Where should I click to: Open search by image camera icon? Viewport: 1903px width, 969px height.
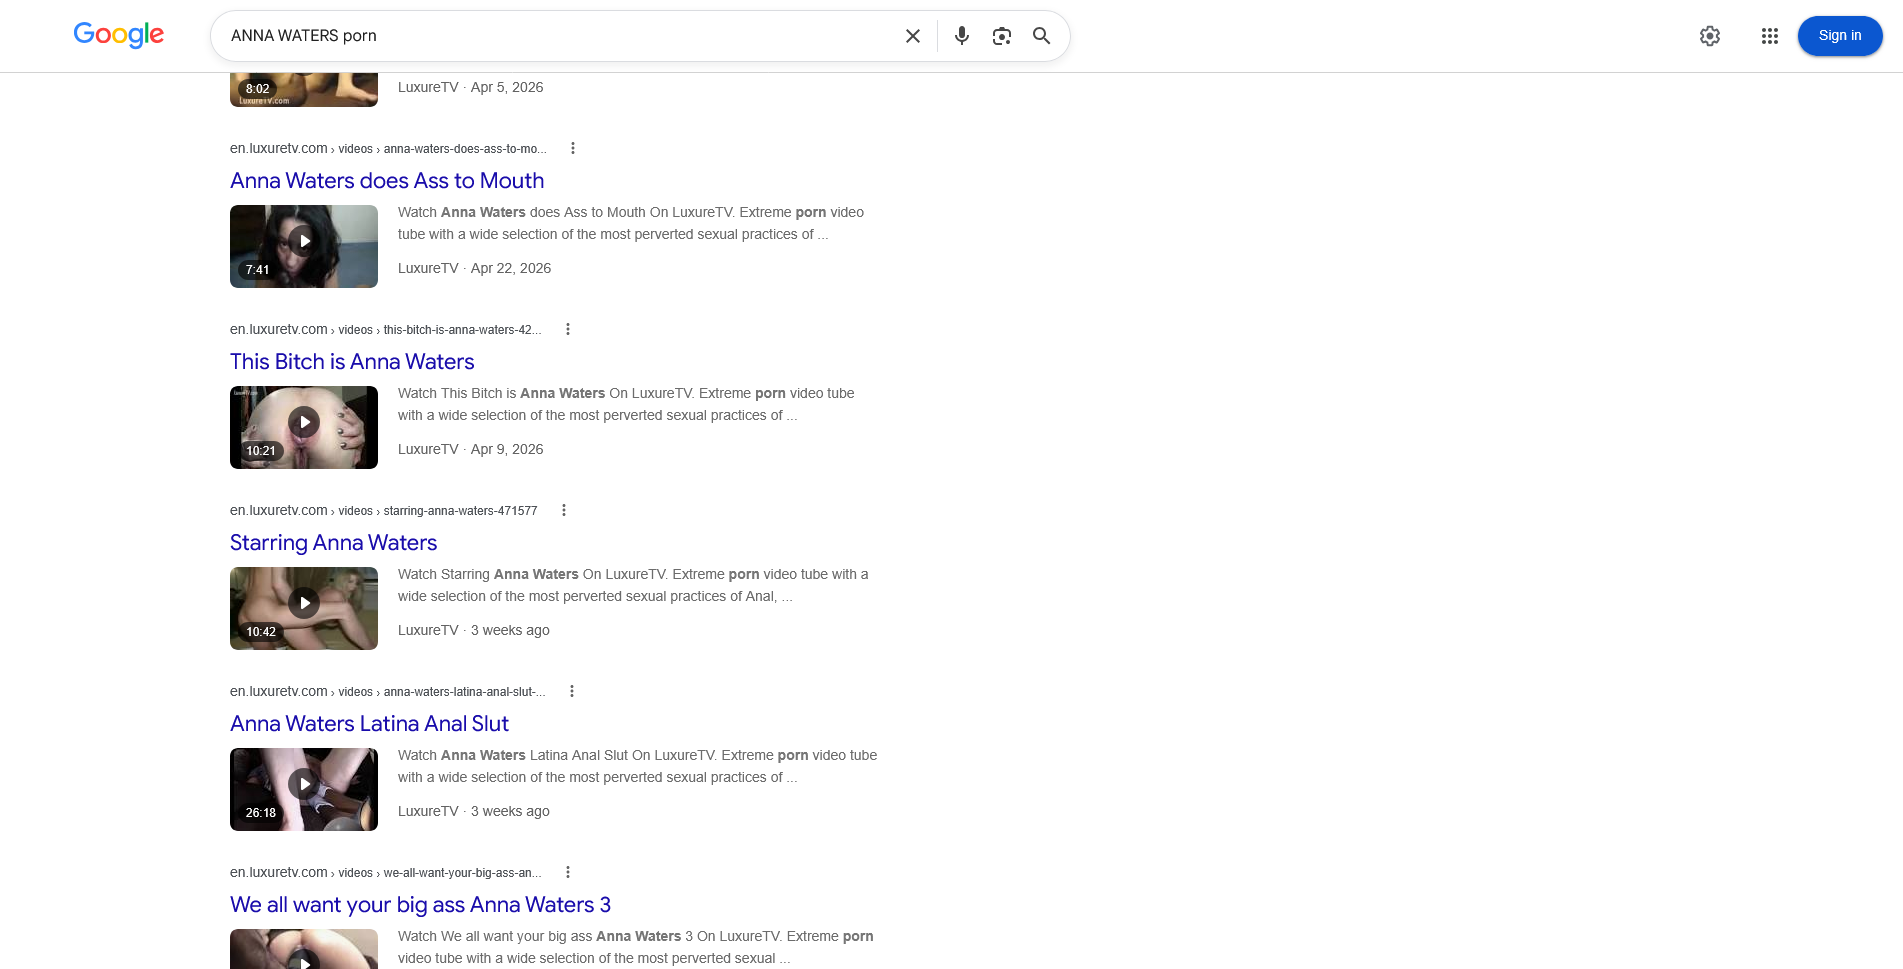(x=1002, y=36)
